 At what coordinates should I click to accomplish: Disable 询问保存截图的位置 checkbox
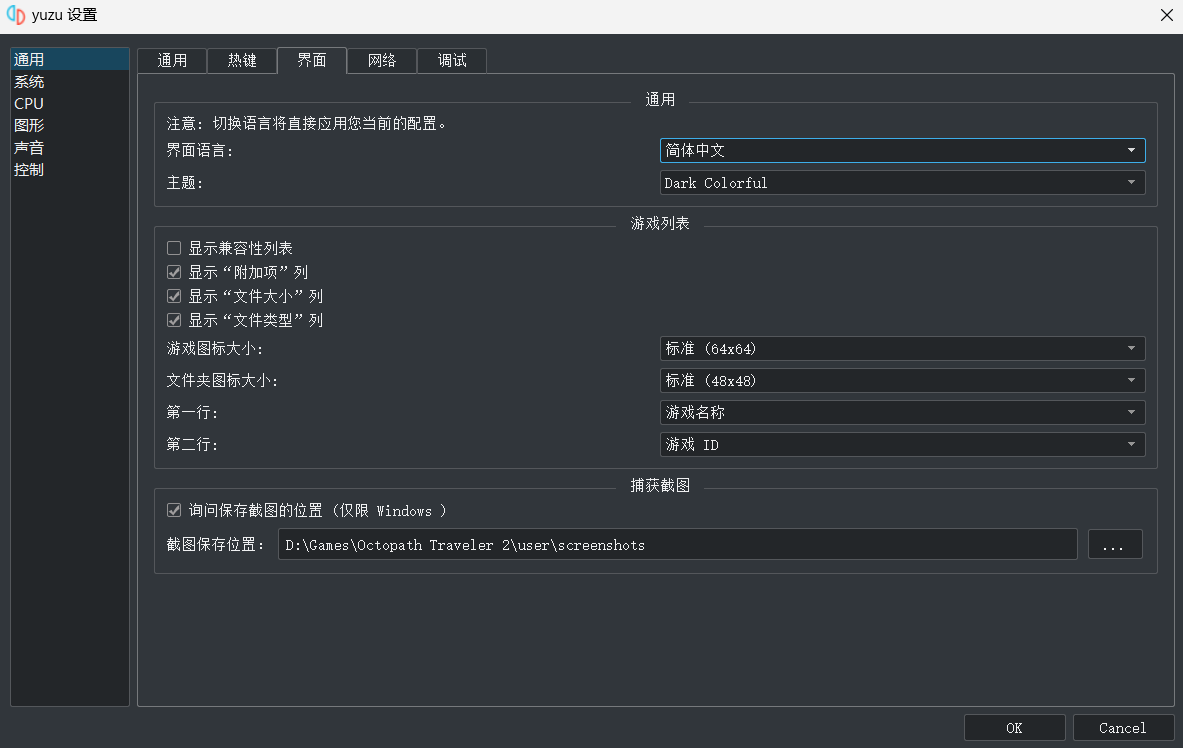[174, 511]
